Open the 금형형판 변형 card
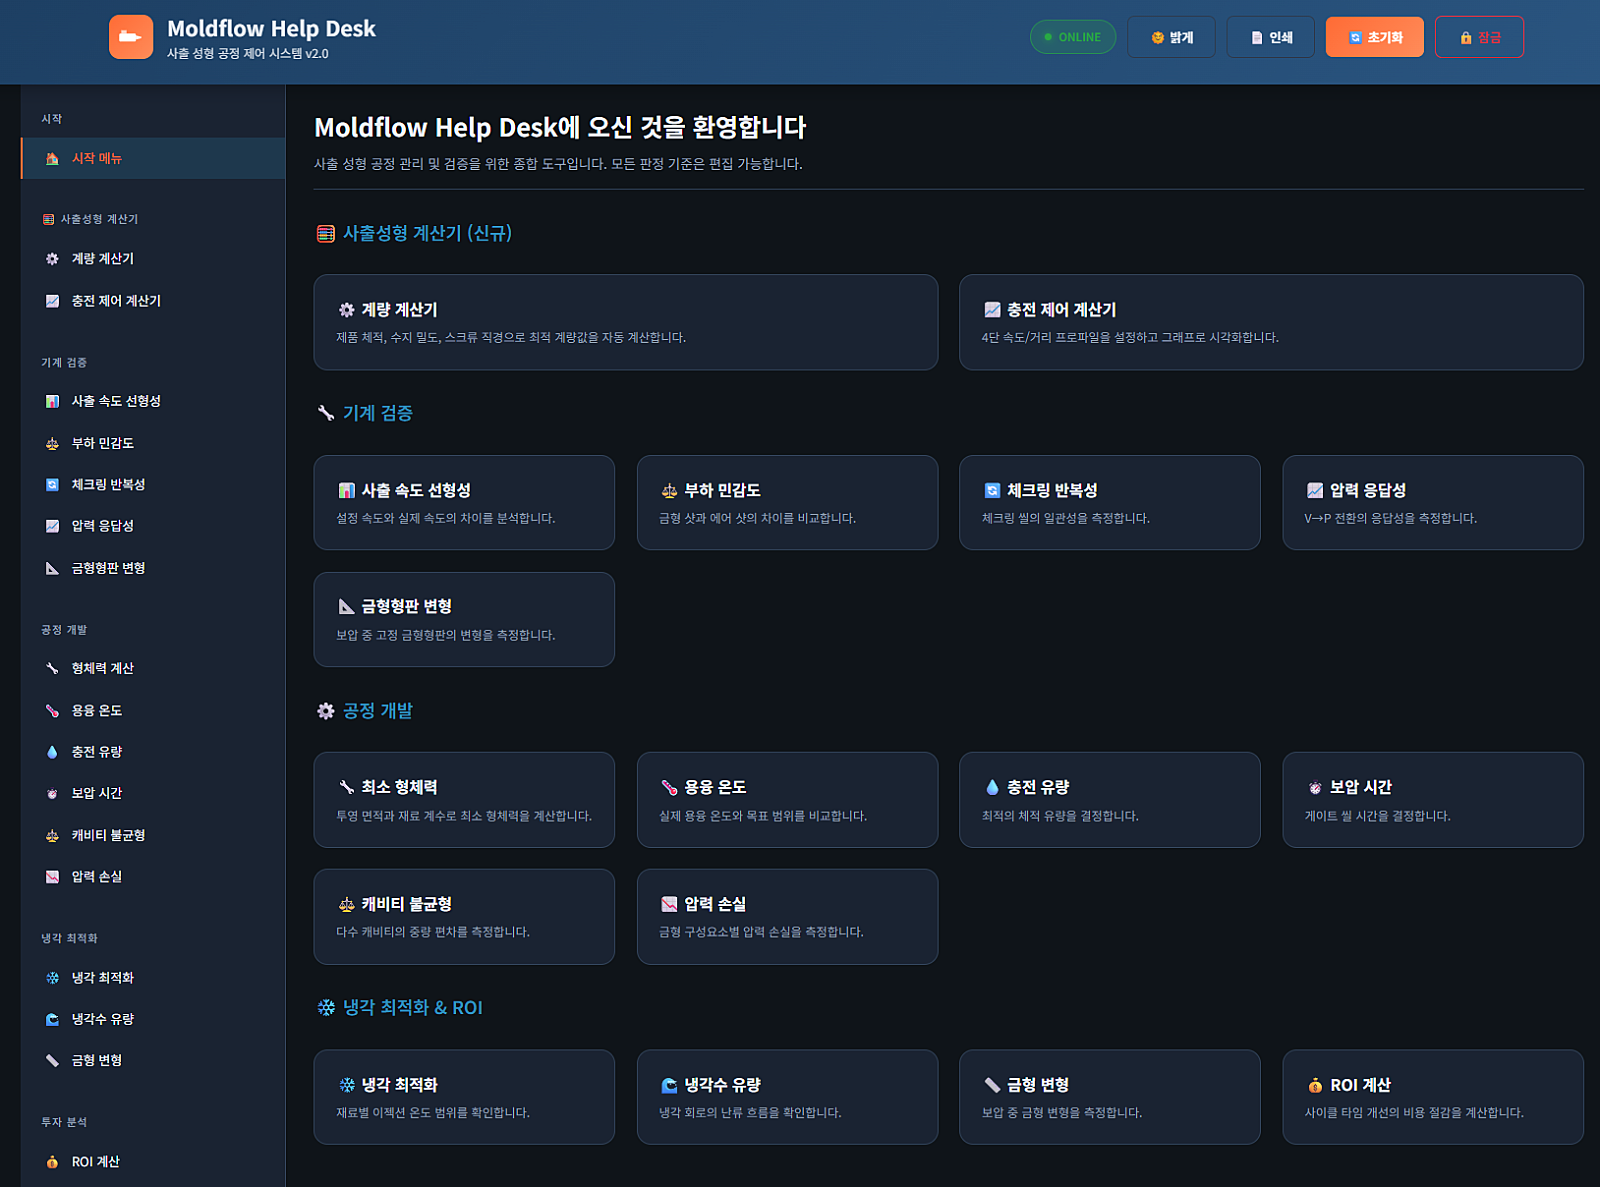Viewport: 1600px width, 1187px height. pos(464,619)
